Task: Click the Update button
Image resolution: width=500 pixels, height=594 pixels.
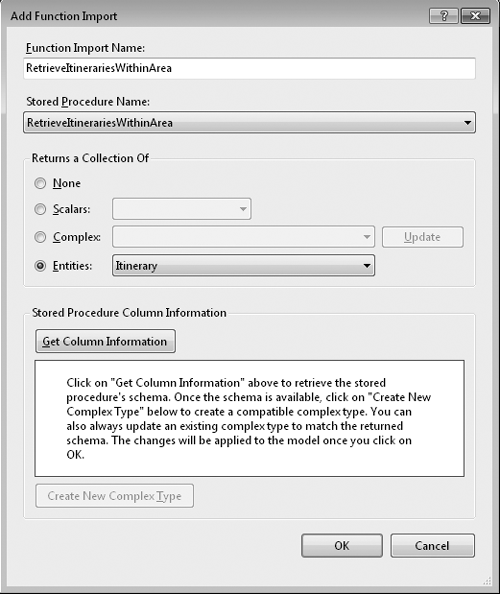Action: (422, 237)
